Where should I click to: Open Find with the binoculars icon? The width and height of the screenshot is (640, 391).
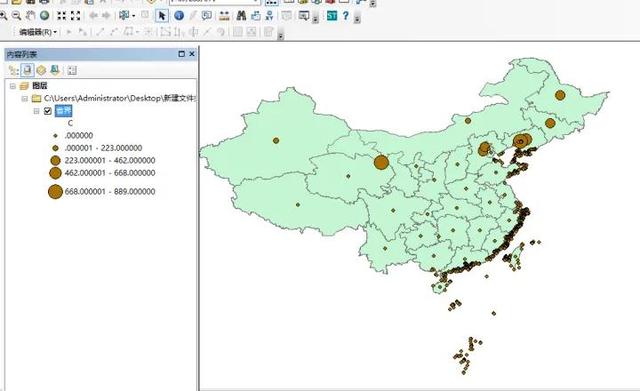[x=241, y=16]
